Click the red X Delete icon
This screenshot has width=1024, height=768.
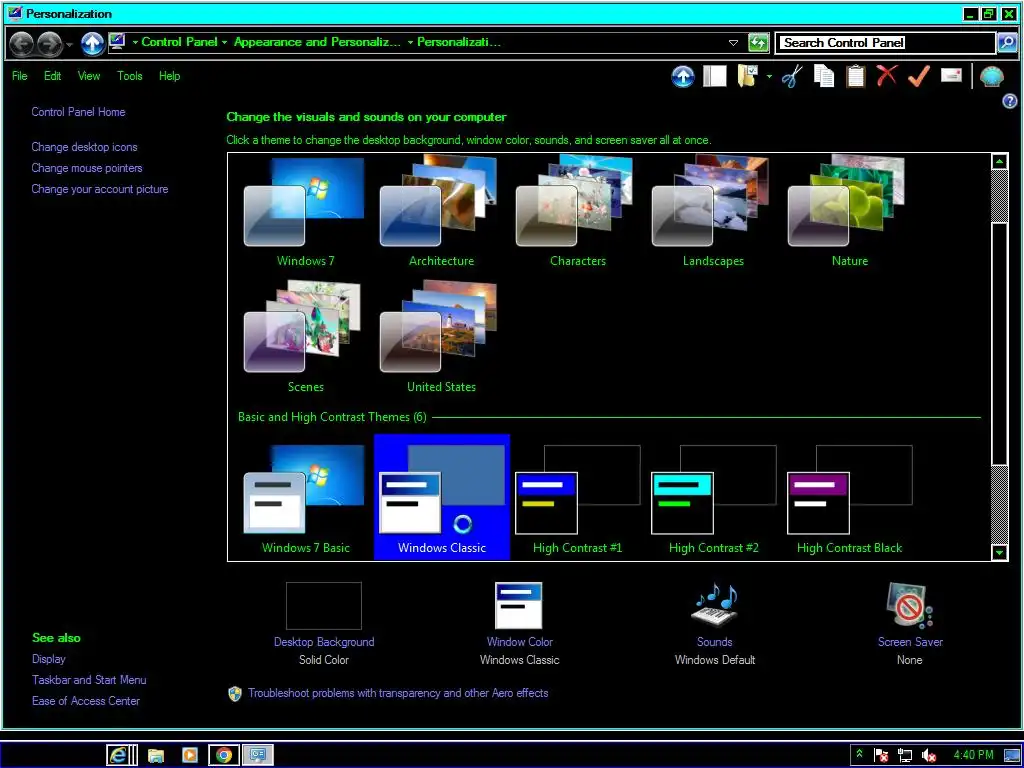point(887,76)
